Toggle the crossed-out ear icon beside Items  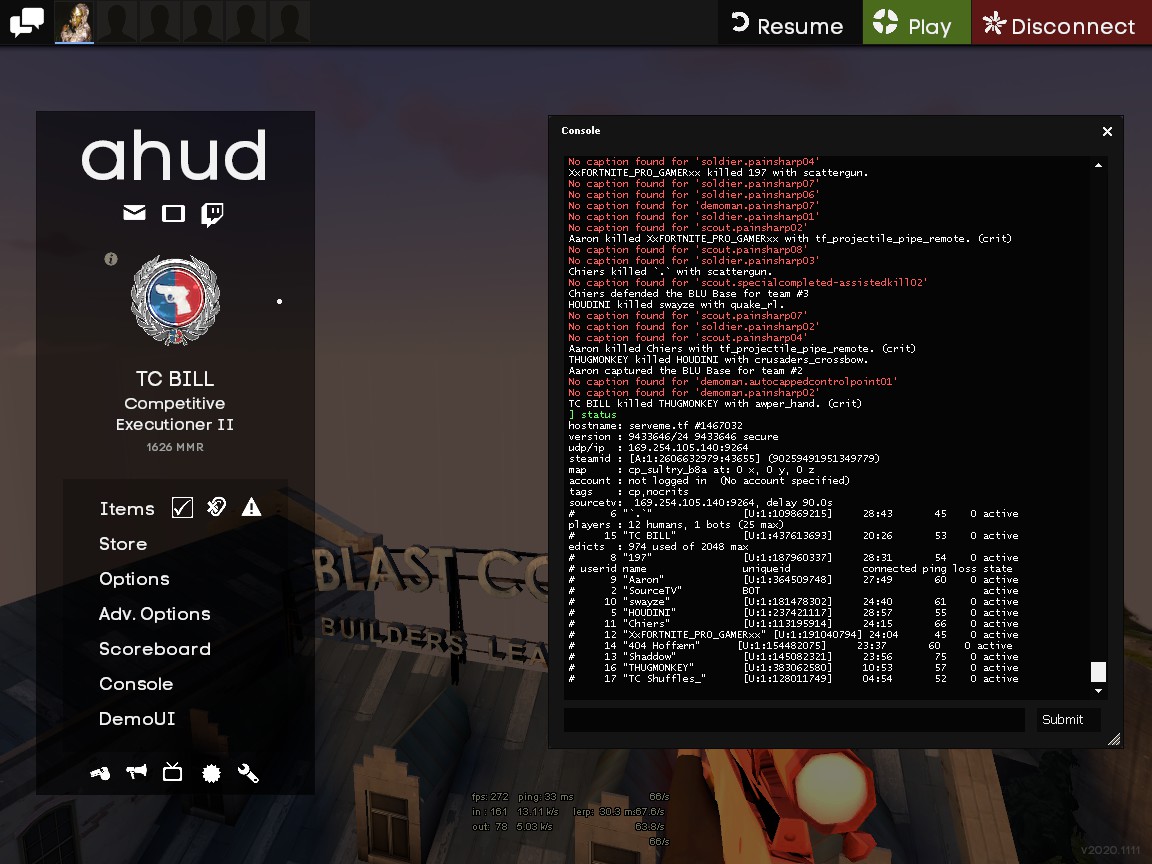216,508
